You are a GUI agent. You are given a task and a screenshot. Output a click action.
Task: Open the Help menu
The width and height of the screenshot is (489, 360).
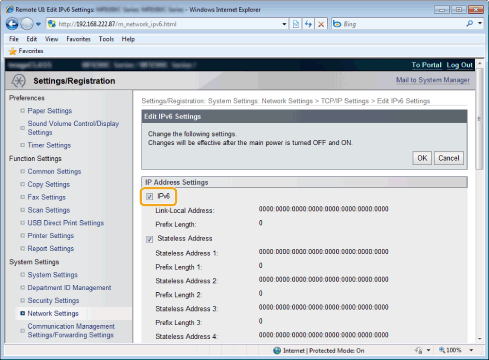coord(128,39)
